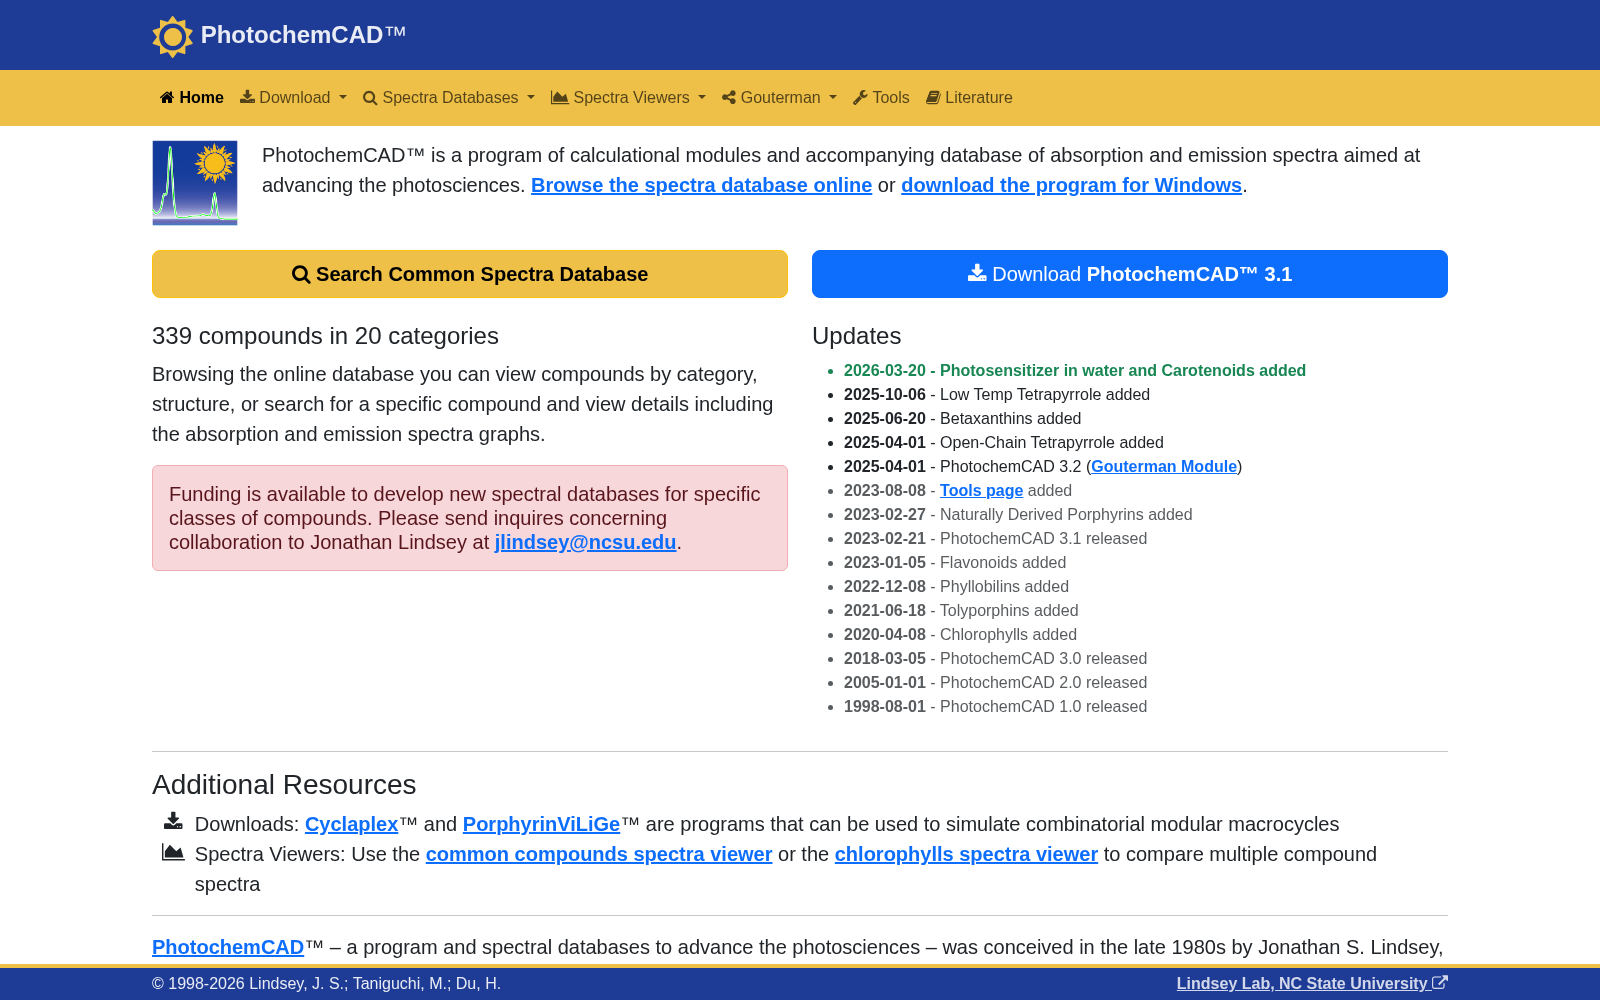Viewport: 1600px width, 1000px height.
Task: Expand the Download dropdown menu
Action: pos(293,97)
